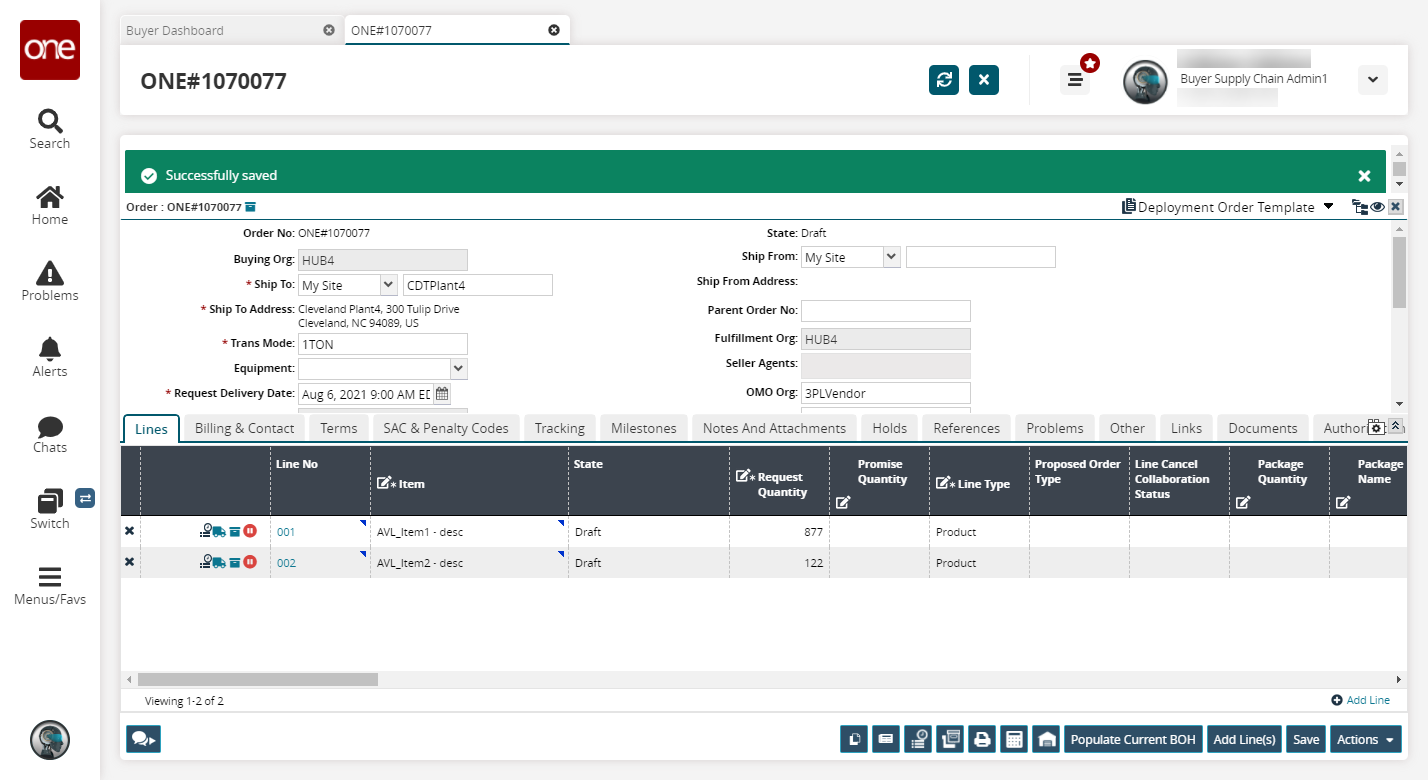Collapse the header using double-chevron toggle

click(x=1396, y=426)
